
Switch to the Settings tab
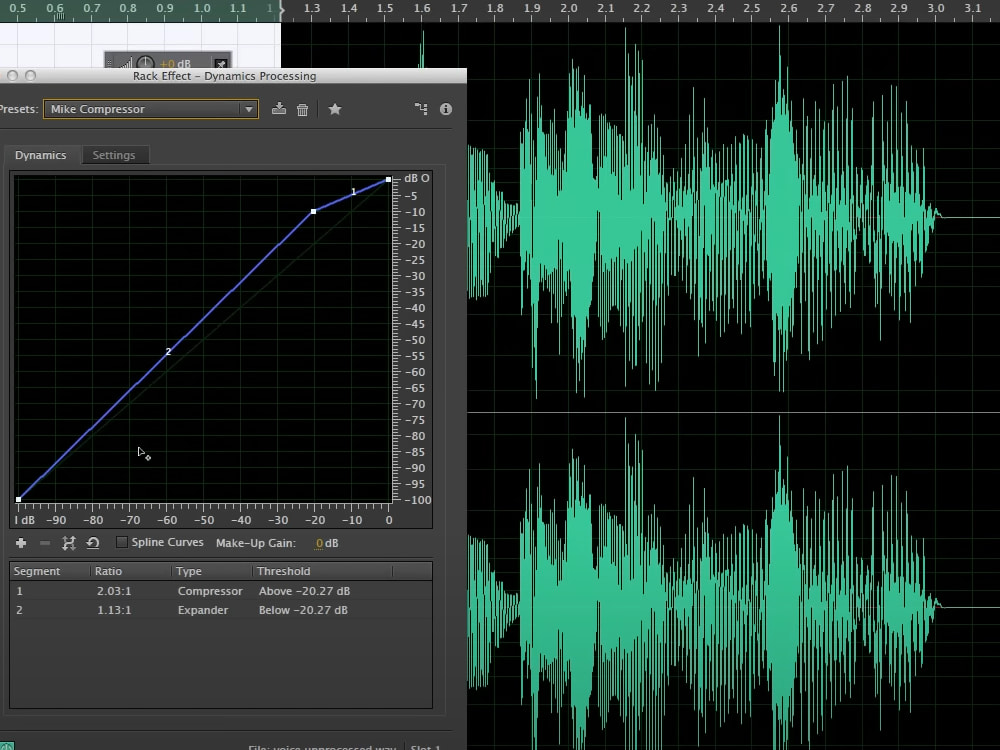tap(114, 155)
